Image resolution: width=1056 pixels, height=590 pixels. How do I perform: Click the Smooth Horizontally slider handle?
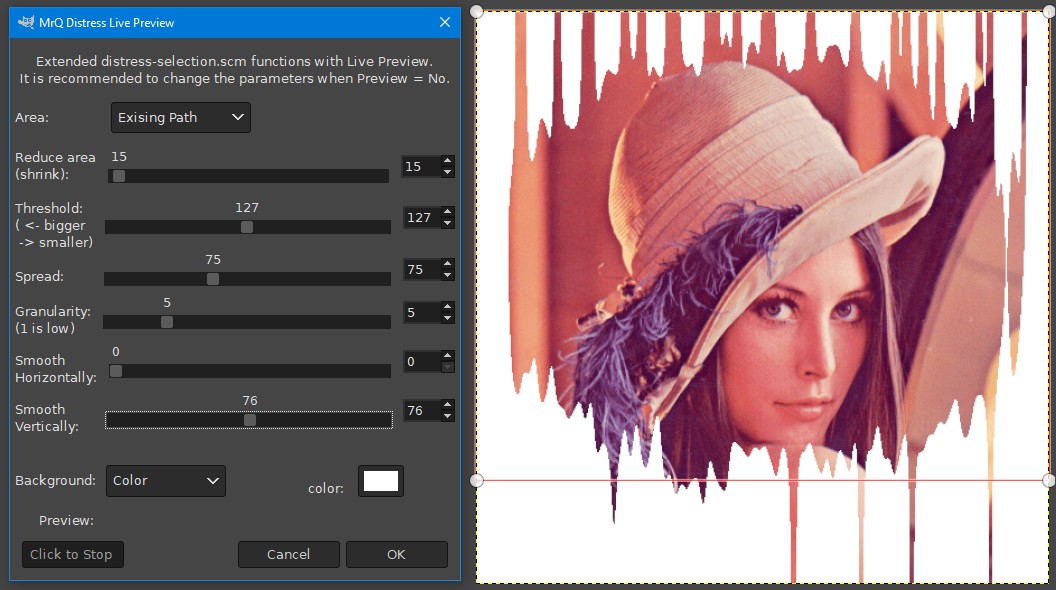click(x=116, y=371)
